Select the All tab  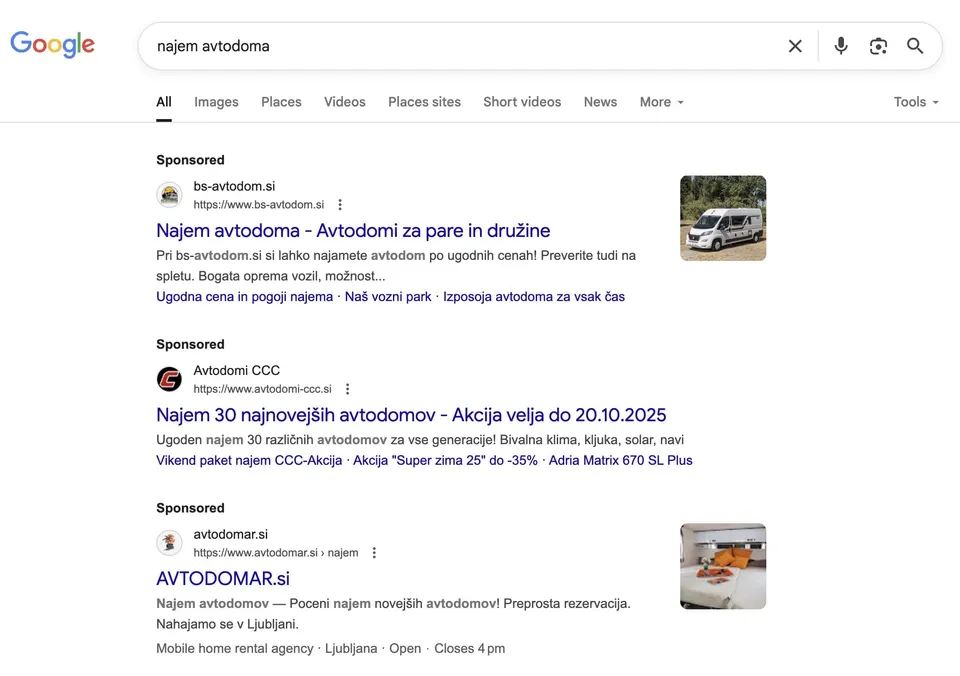pyautogui.click(x=163, y=102)
